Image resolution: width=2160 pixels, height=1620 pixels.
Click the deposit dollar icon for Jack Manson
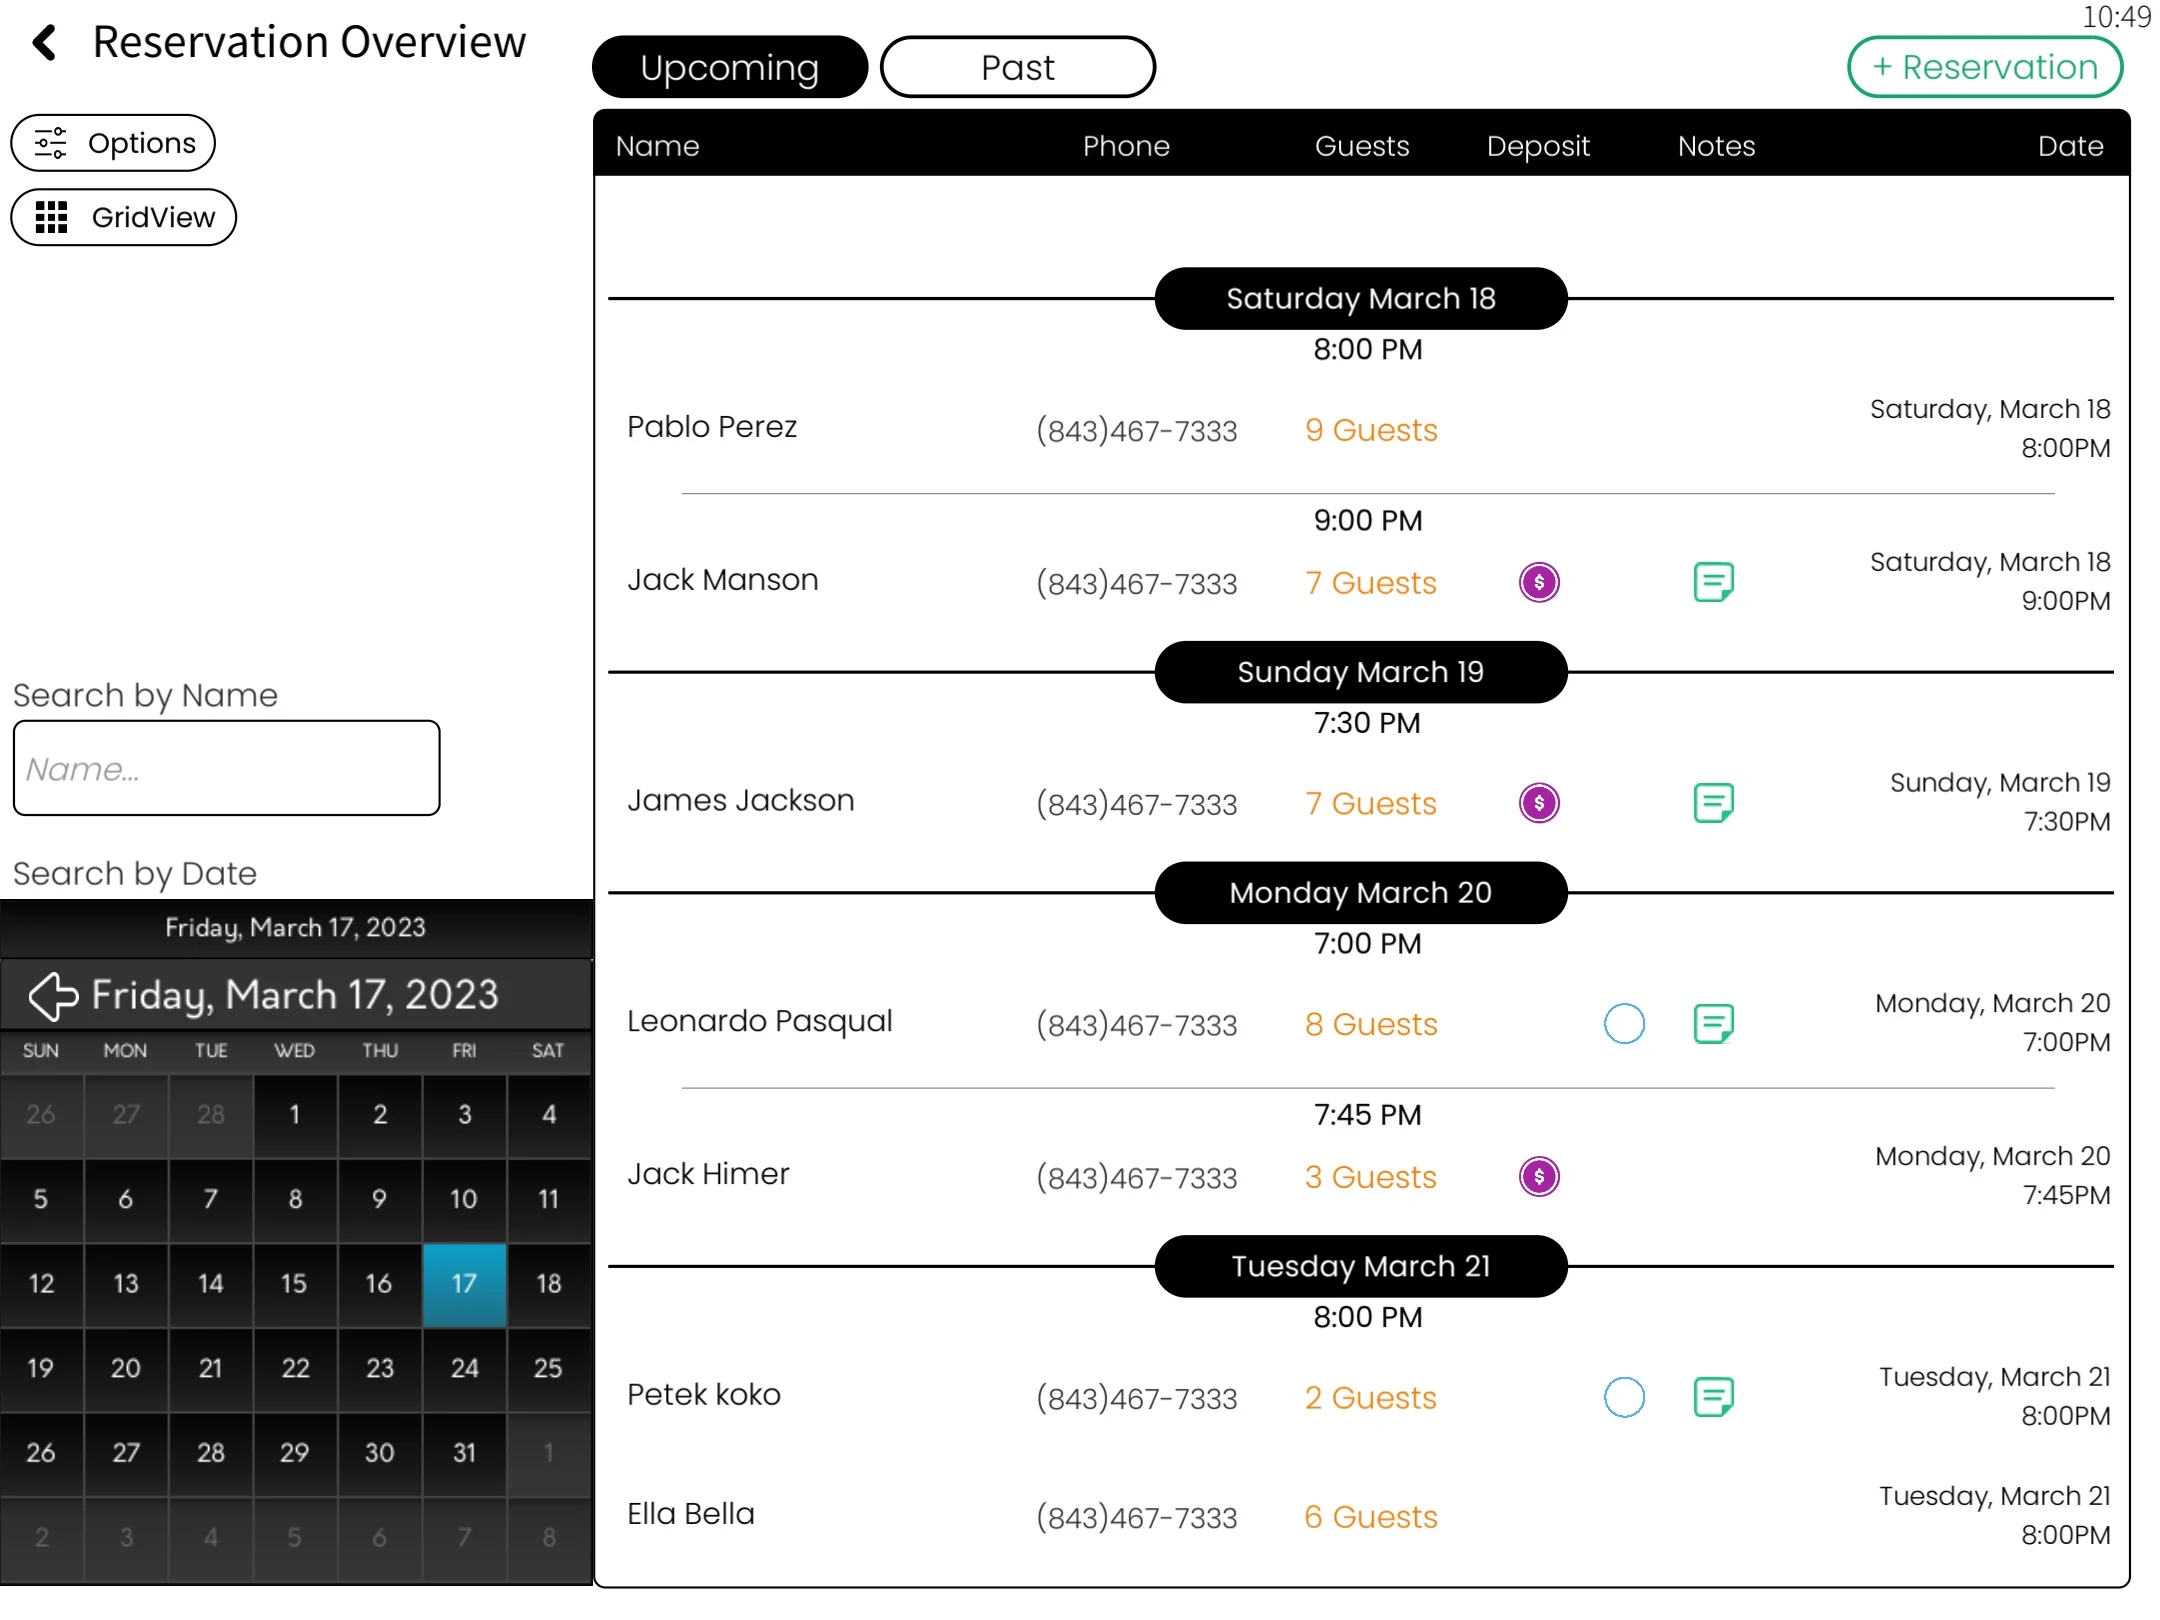tap(1538, 582)
